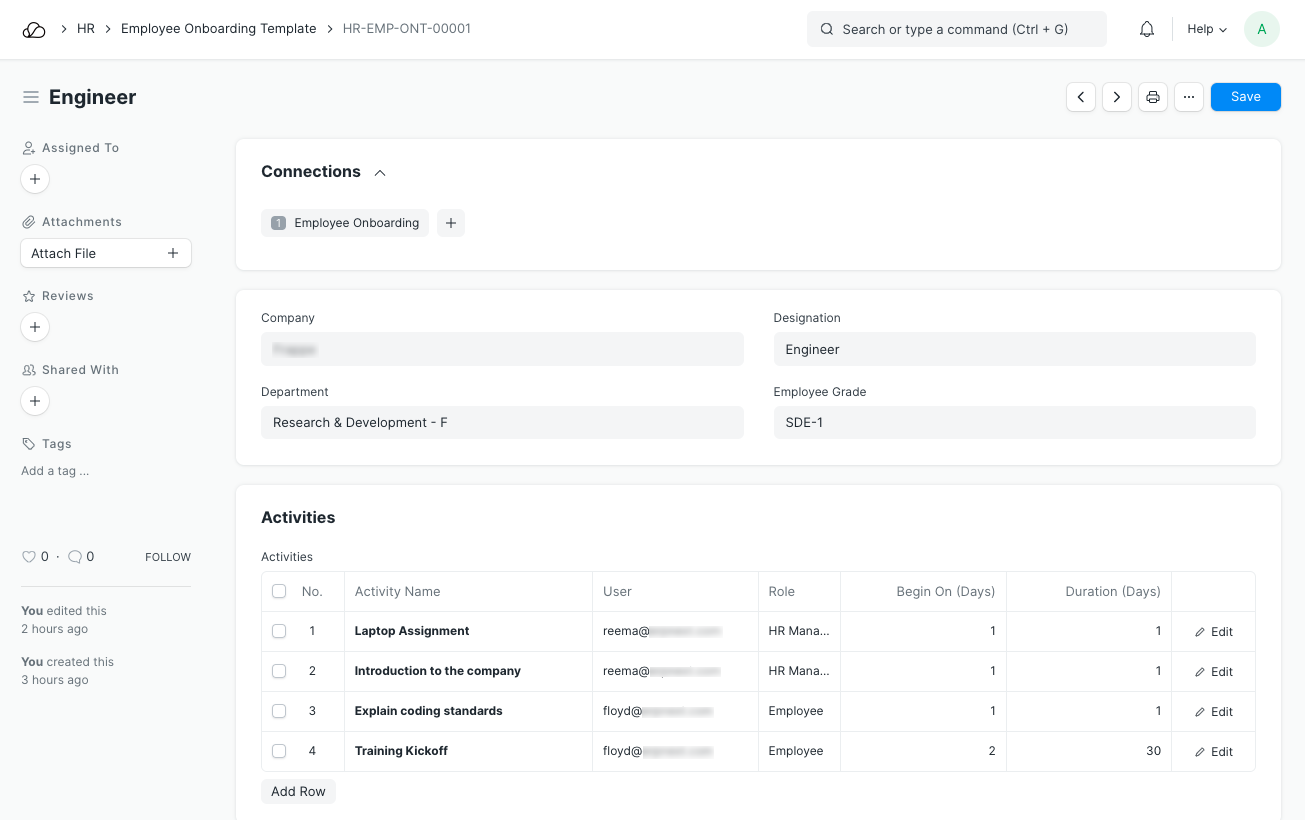Toggle select-all checkbox in Activities header
1305x820 pixels.
coord(279,591)
